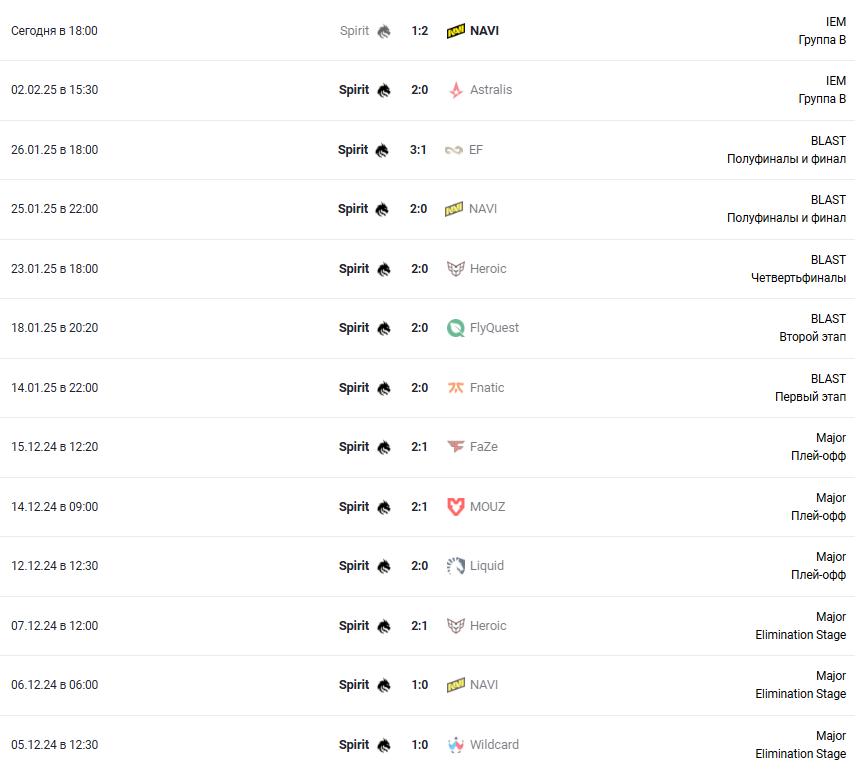Click the NAVI logo in today's match

455,31
